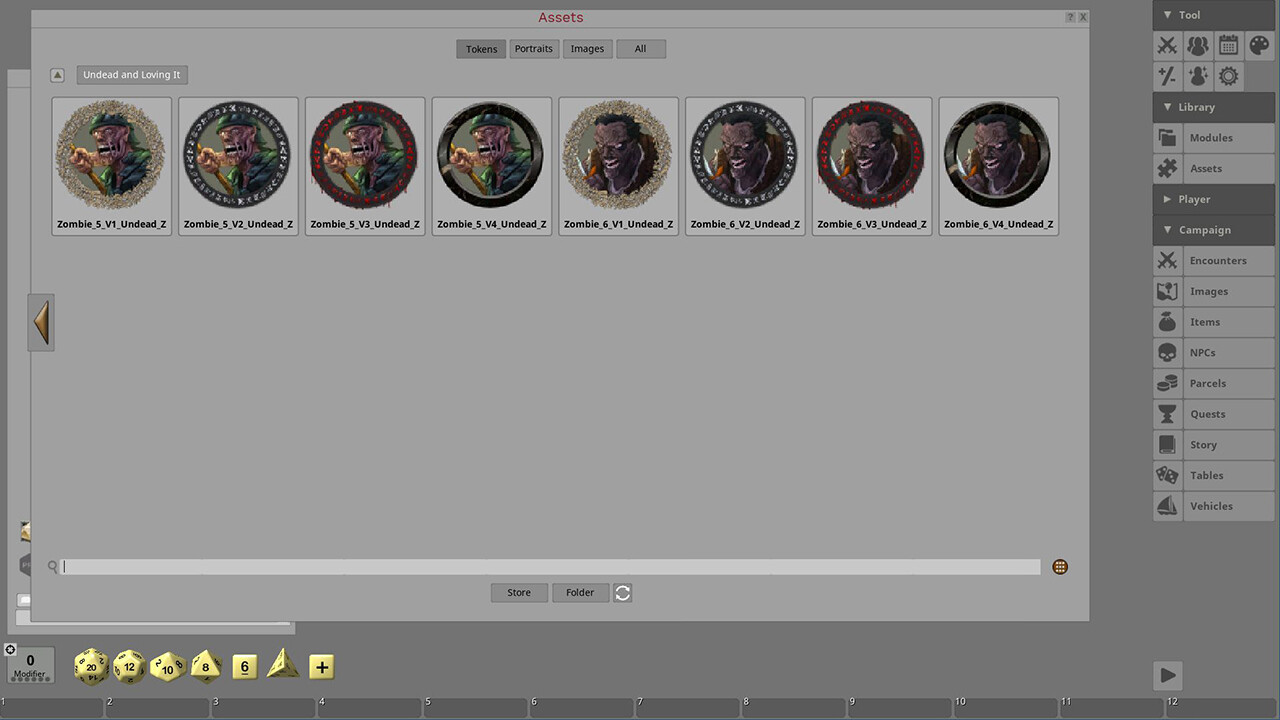Switch to the Portraits tab
This screenshot has width=1280, height=720.
pyautogui.click(x=533, y=48)
